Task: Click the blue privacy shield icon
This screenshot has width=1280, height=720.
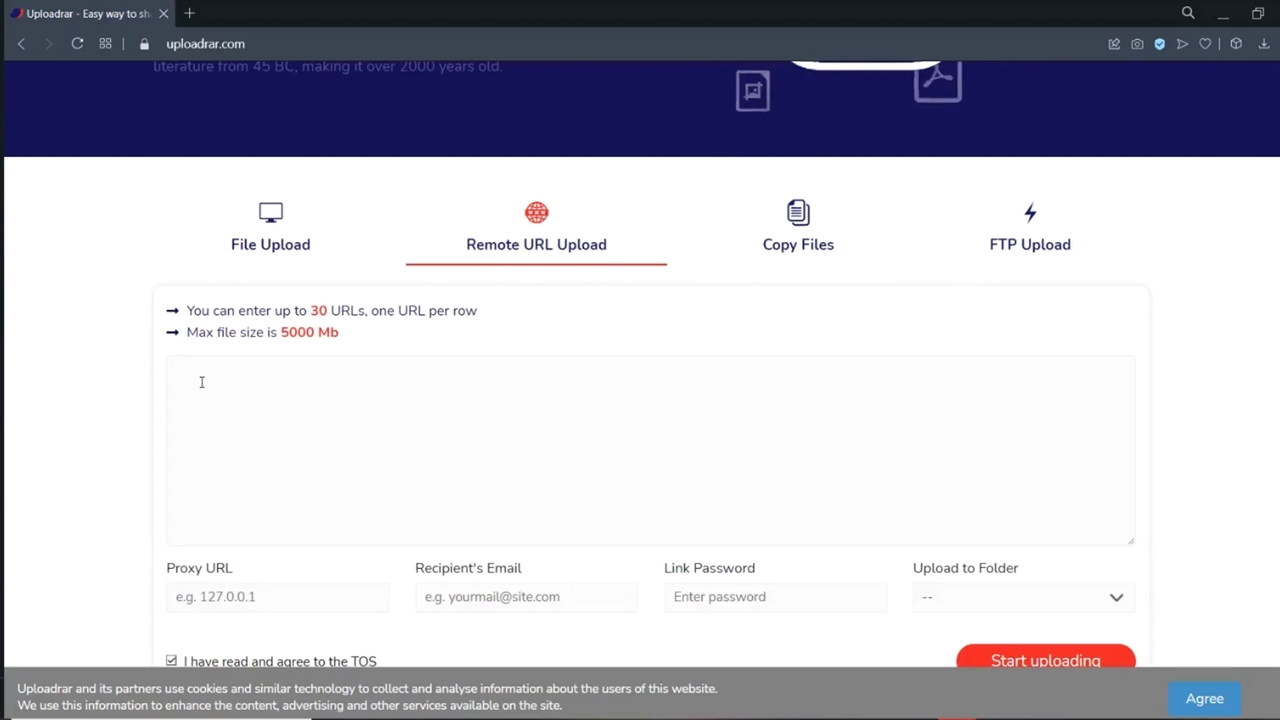Action: pyautogui.click(x=1160, y=44)
